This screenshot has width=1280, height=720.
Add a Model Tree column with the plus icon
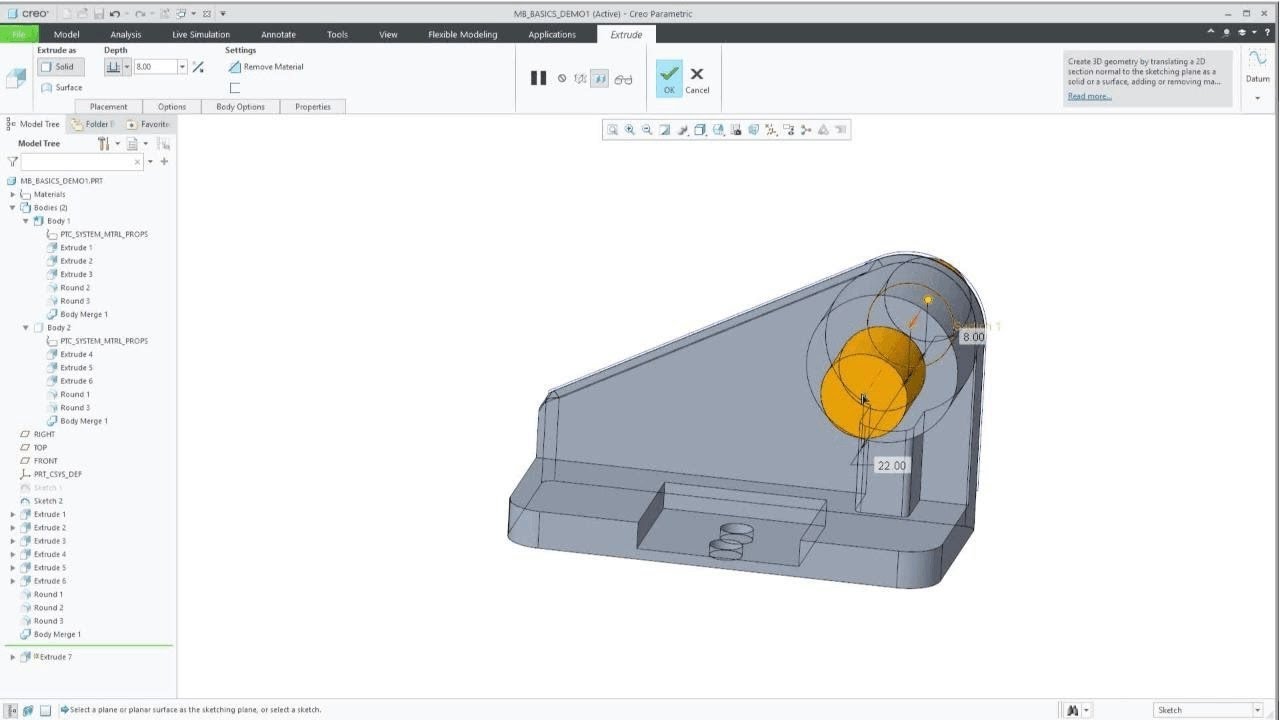165,161
